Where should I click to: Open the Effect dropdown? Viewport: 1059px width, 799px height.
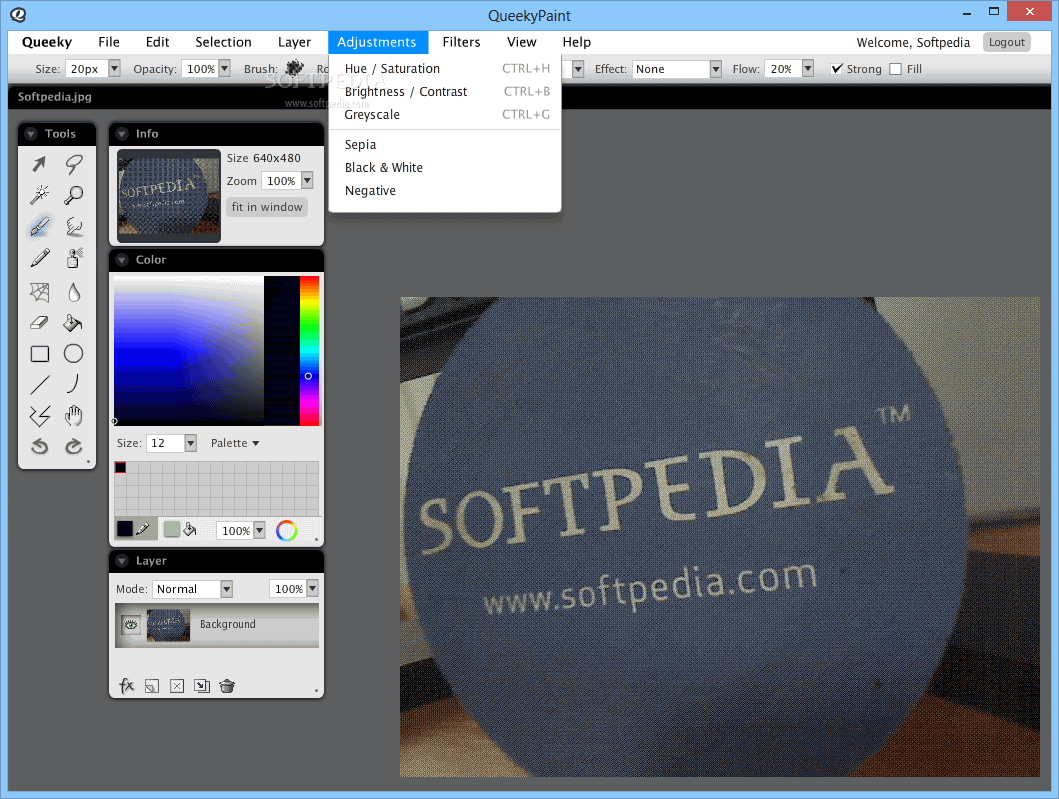tap(716, 69)
